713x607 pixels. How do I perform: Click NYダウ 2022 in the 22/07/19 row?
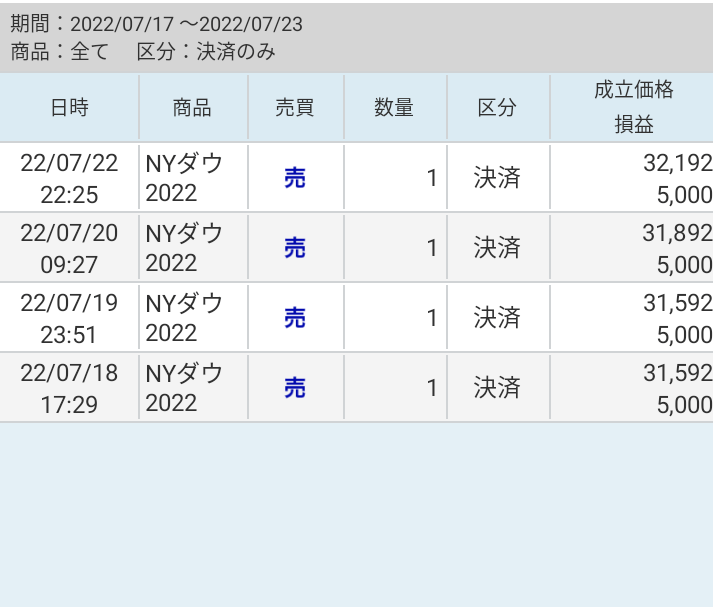coord(184,318)
